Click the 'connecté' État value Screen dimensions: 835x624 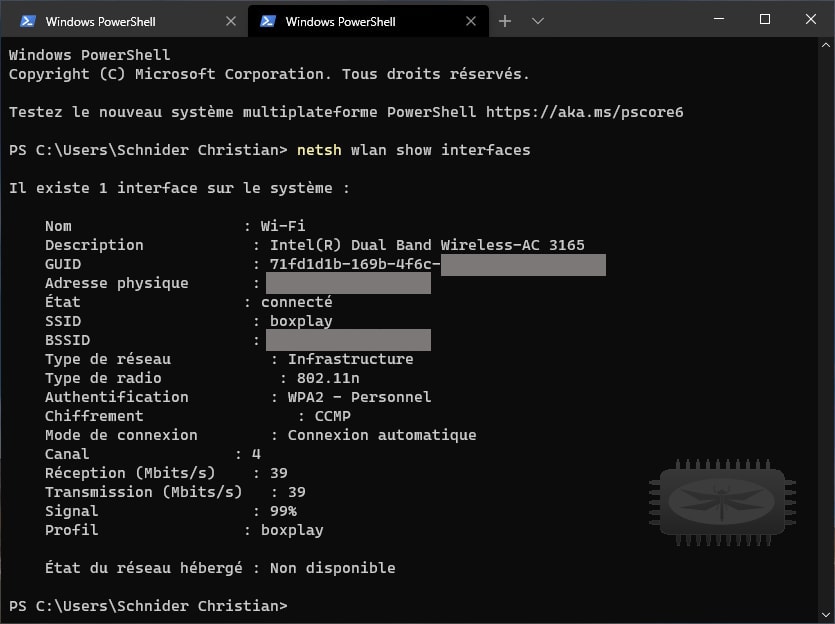(x=297, y=302)
